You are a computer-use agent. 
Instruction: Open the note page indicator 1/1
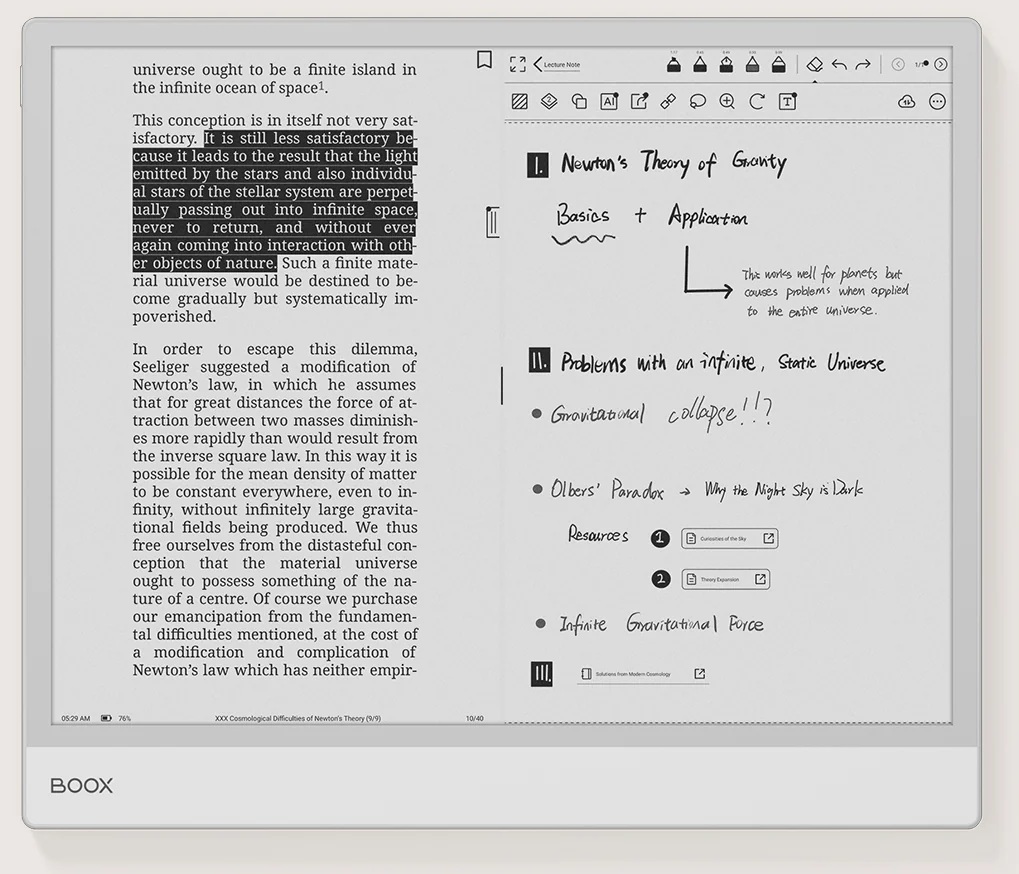921,64
